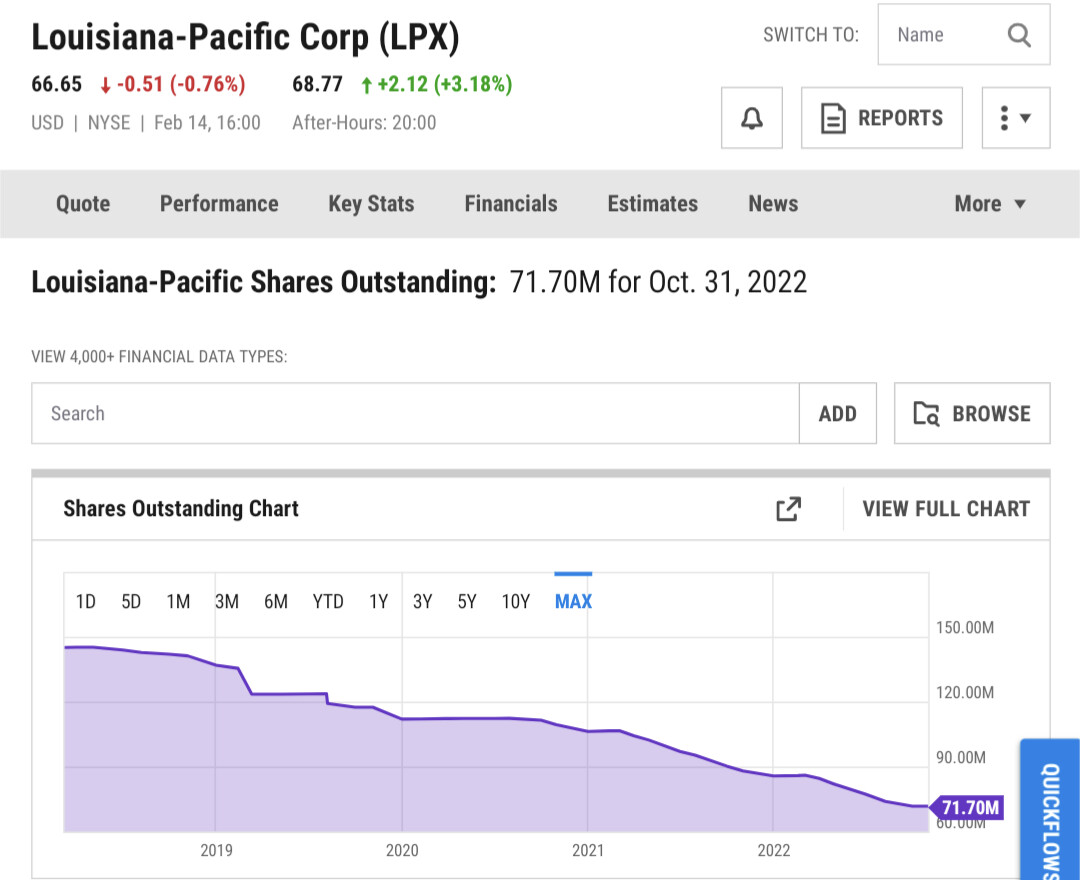1080x880 pixels.
Task: Click the 2020 x-axis label
Action: [x=402, y=850]
